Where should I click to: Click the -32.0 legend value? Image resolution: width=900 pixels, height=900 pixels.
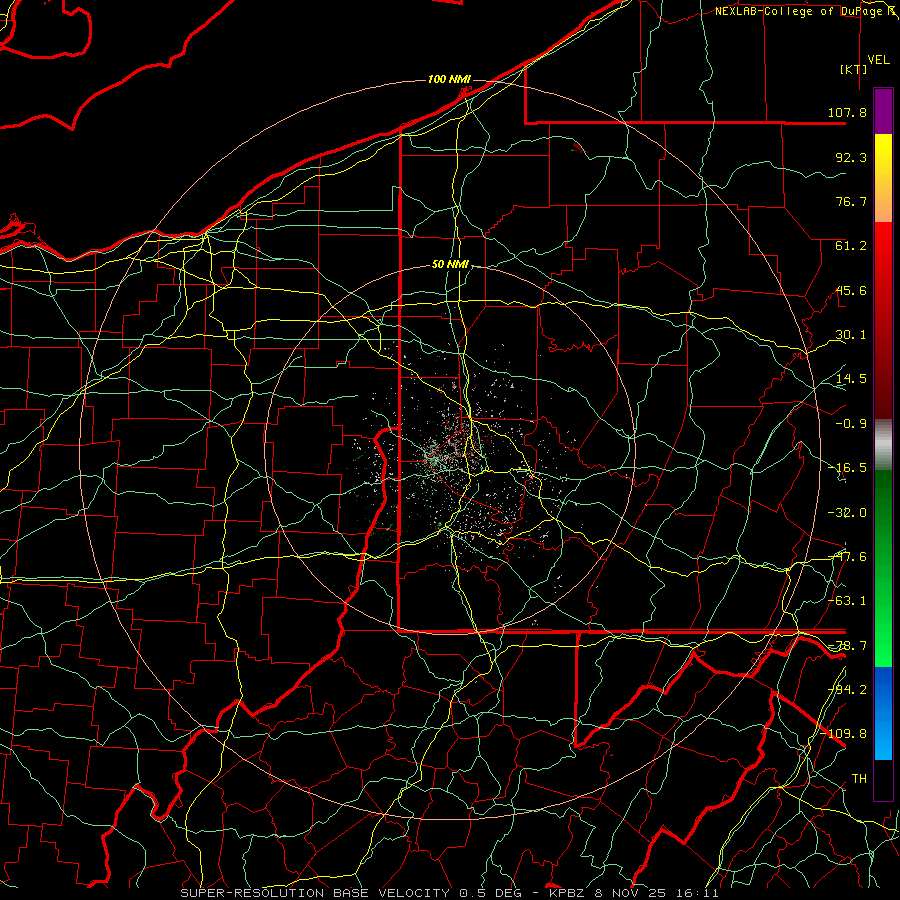point(847,513)
